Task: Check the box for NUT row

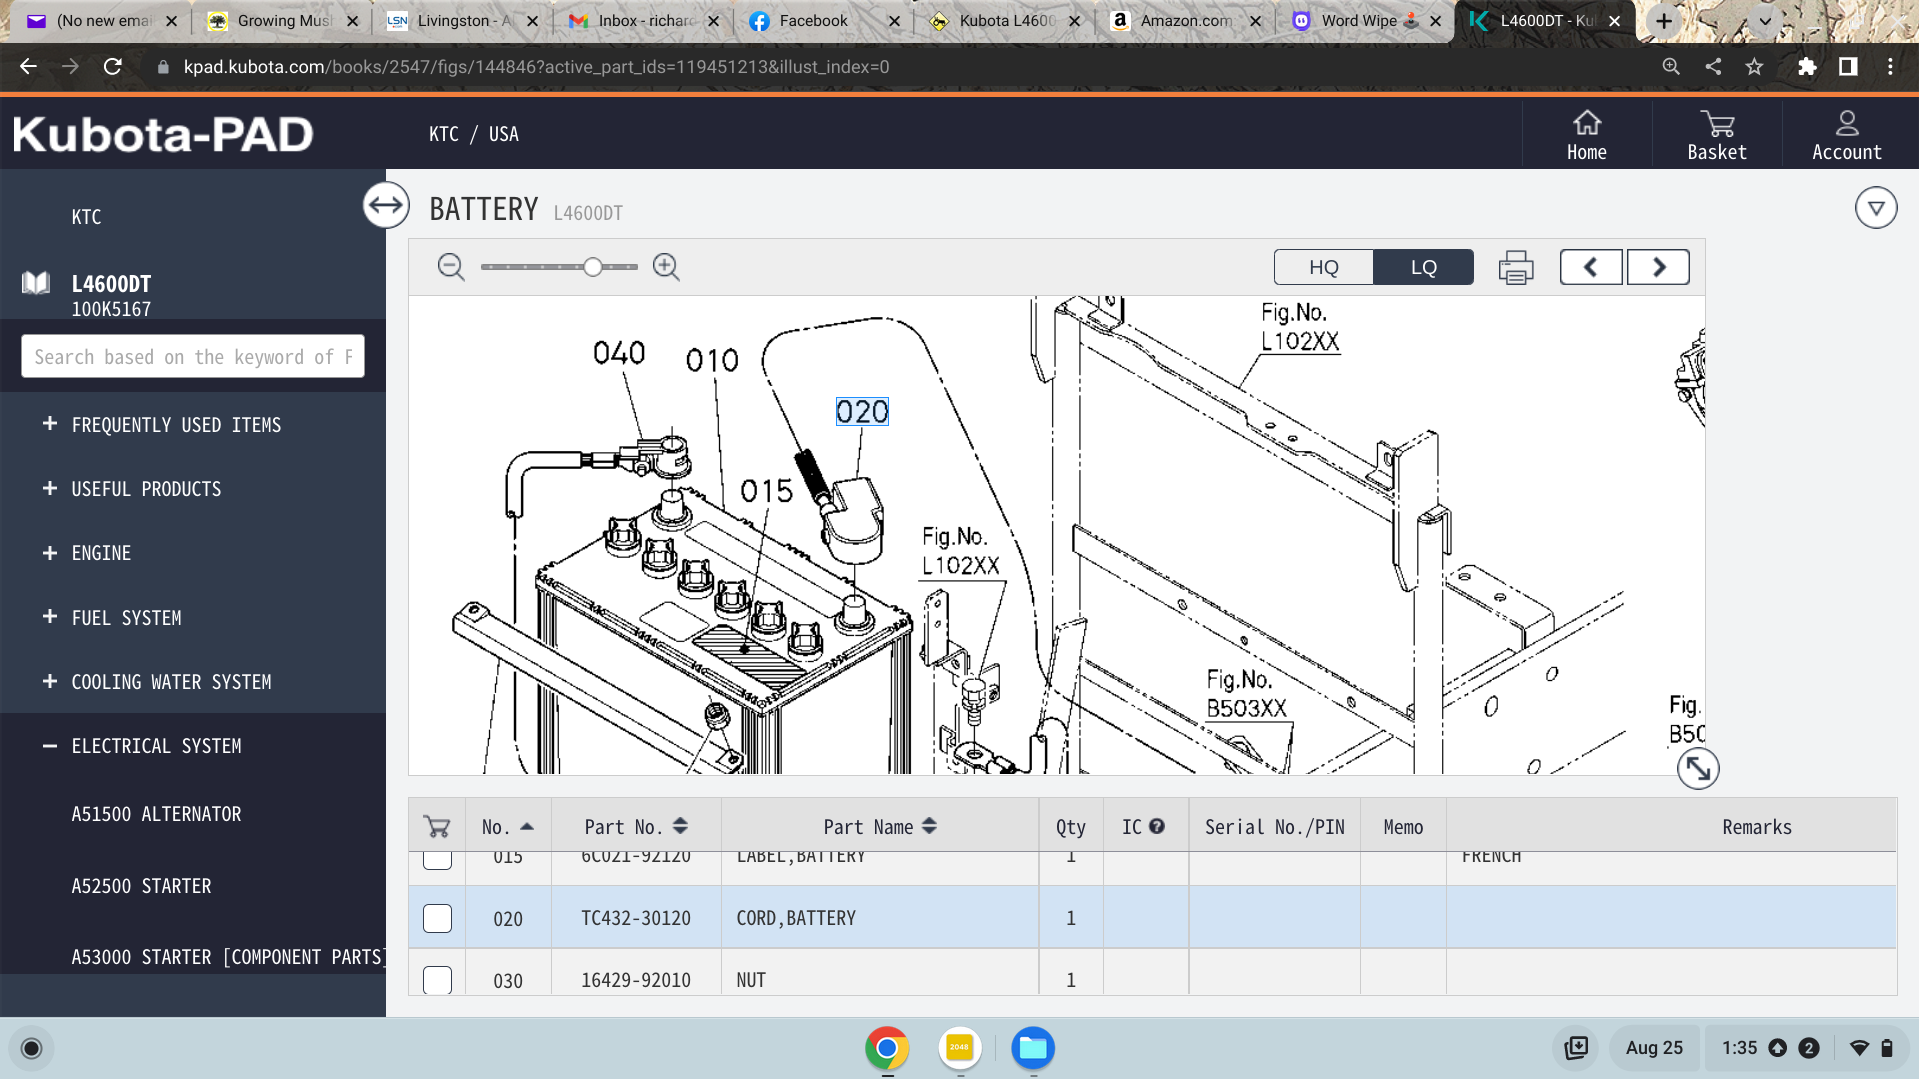Action: (x=437, y=979)
